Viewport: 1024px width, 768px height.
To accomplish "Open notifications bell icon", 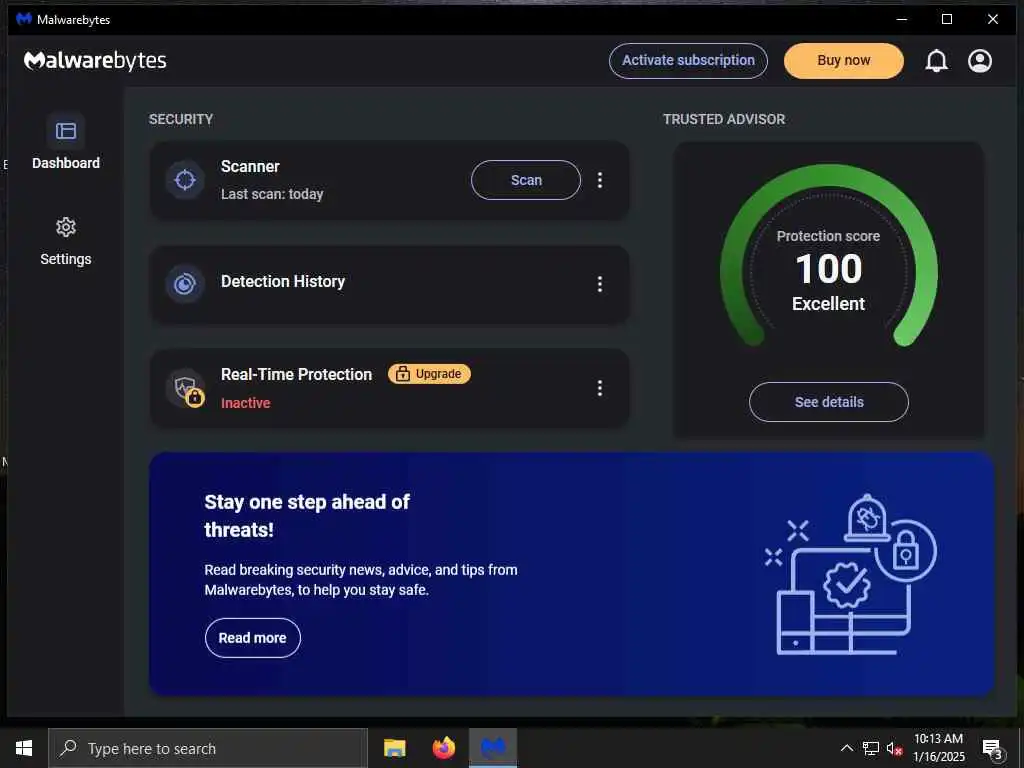I will pyautogui.click(x=936, y=61).
